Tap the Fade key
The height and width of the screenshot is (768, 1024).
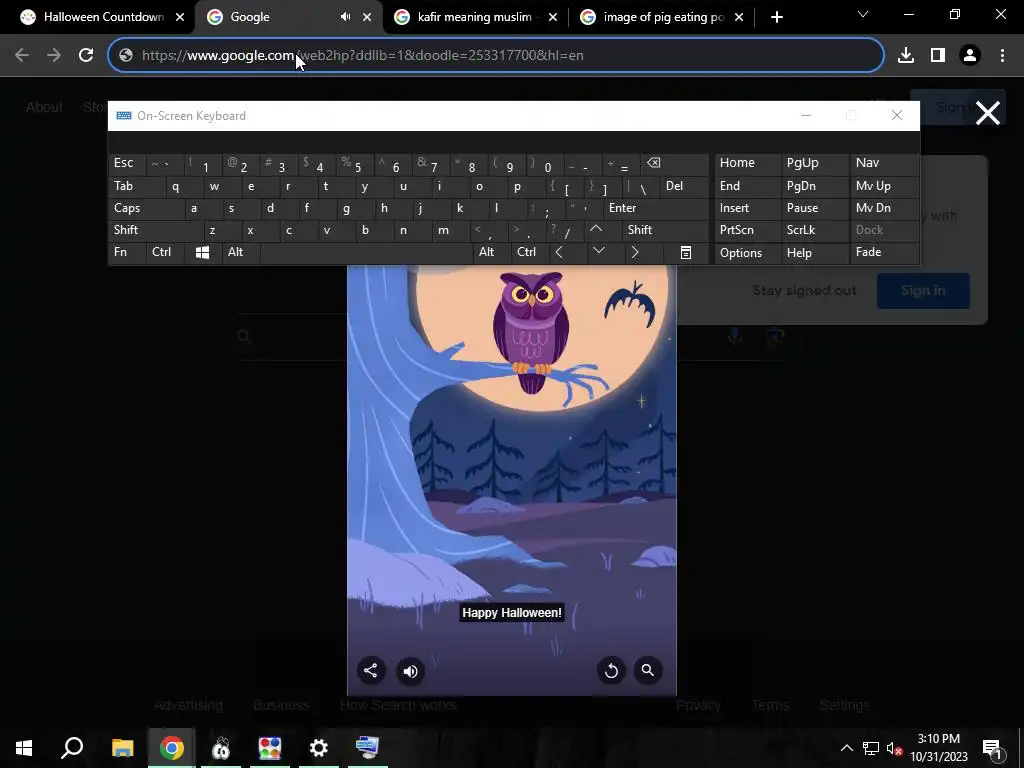[x=884, y=252]
